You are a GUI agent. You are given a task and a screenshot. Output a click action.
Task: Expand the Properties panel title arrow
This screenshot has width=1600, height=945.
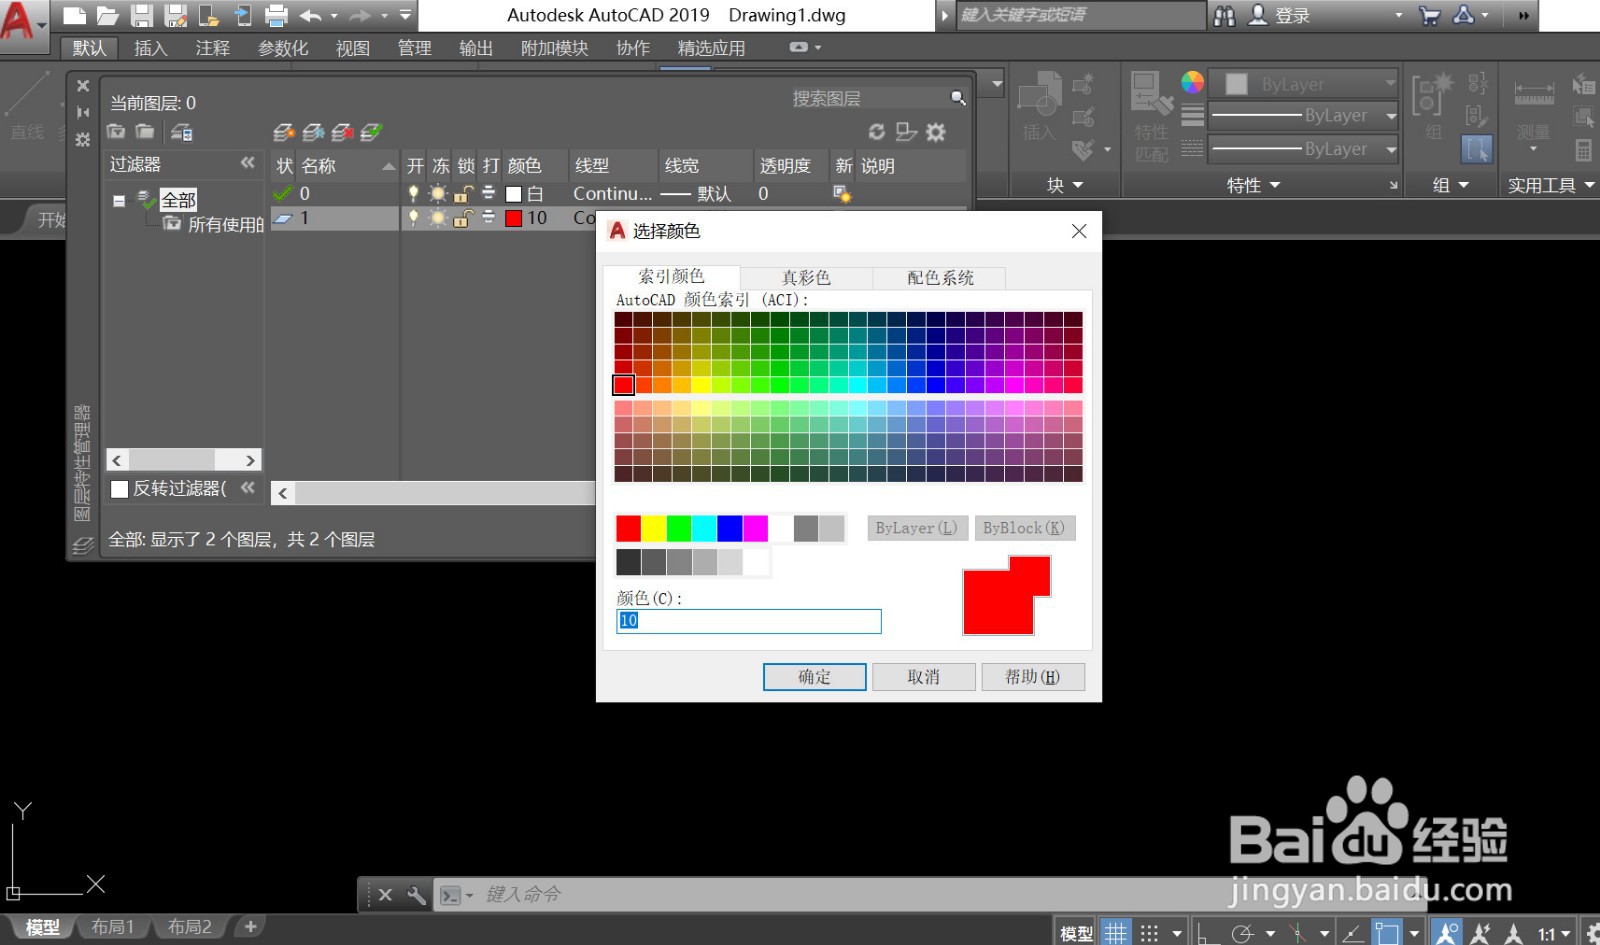(1275, 185)
